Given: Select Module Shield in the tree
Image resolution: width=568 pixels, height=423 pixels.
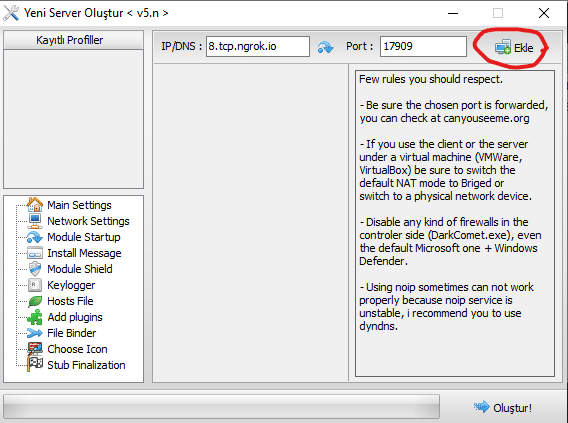Looking at the screenshot, I should [80, 269].
